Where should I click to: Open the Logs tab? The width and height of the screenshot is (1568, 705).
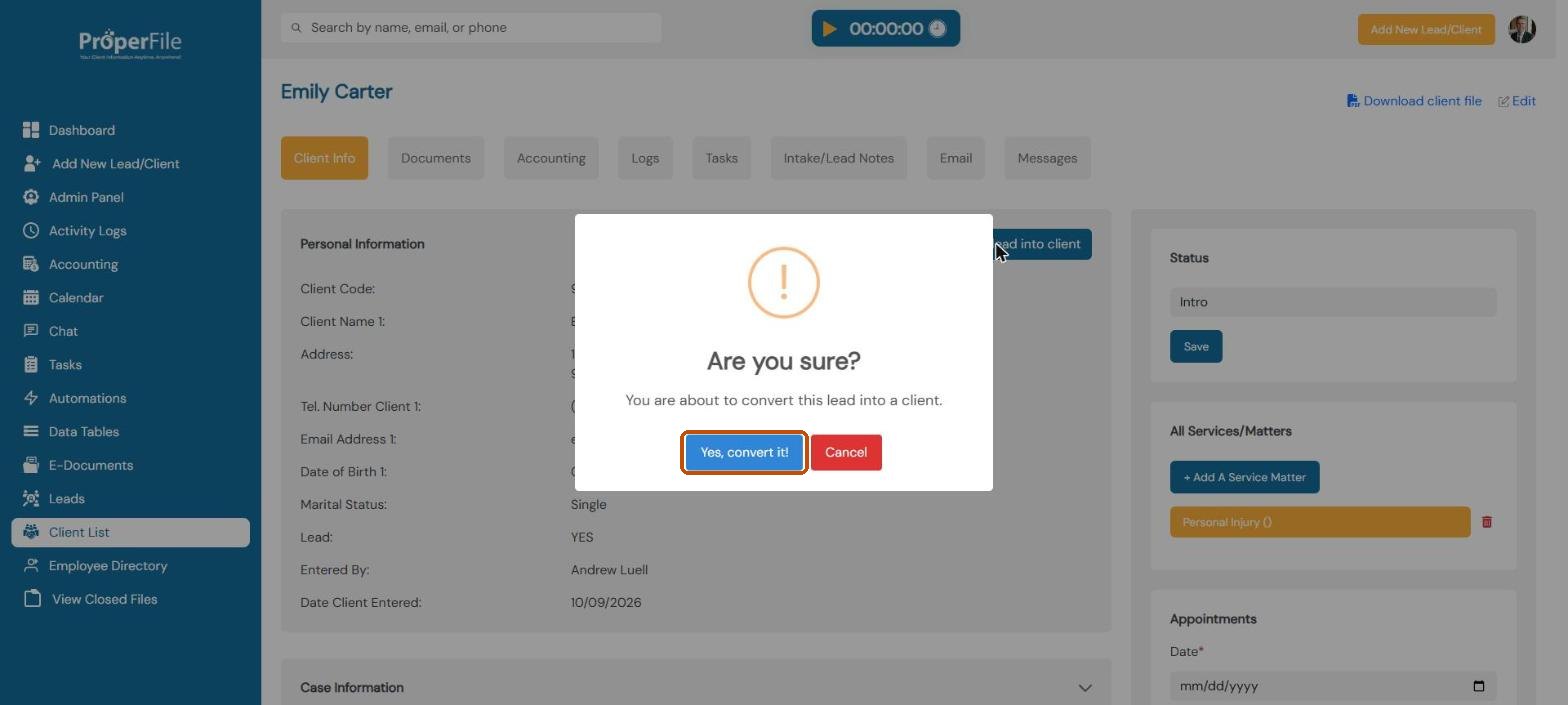point(645,158)
